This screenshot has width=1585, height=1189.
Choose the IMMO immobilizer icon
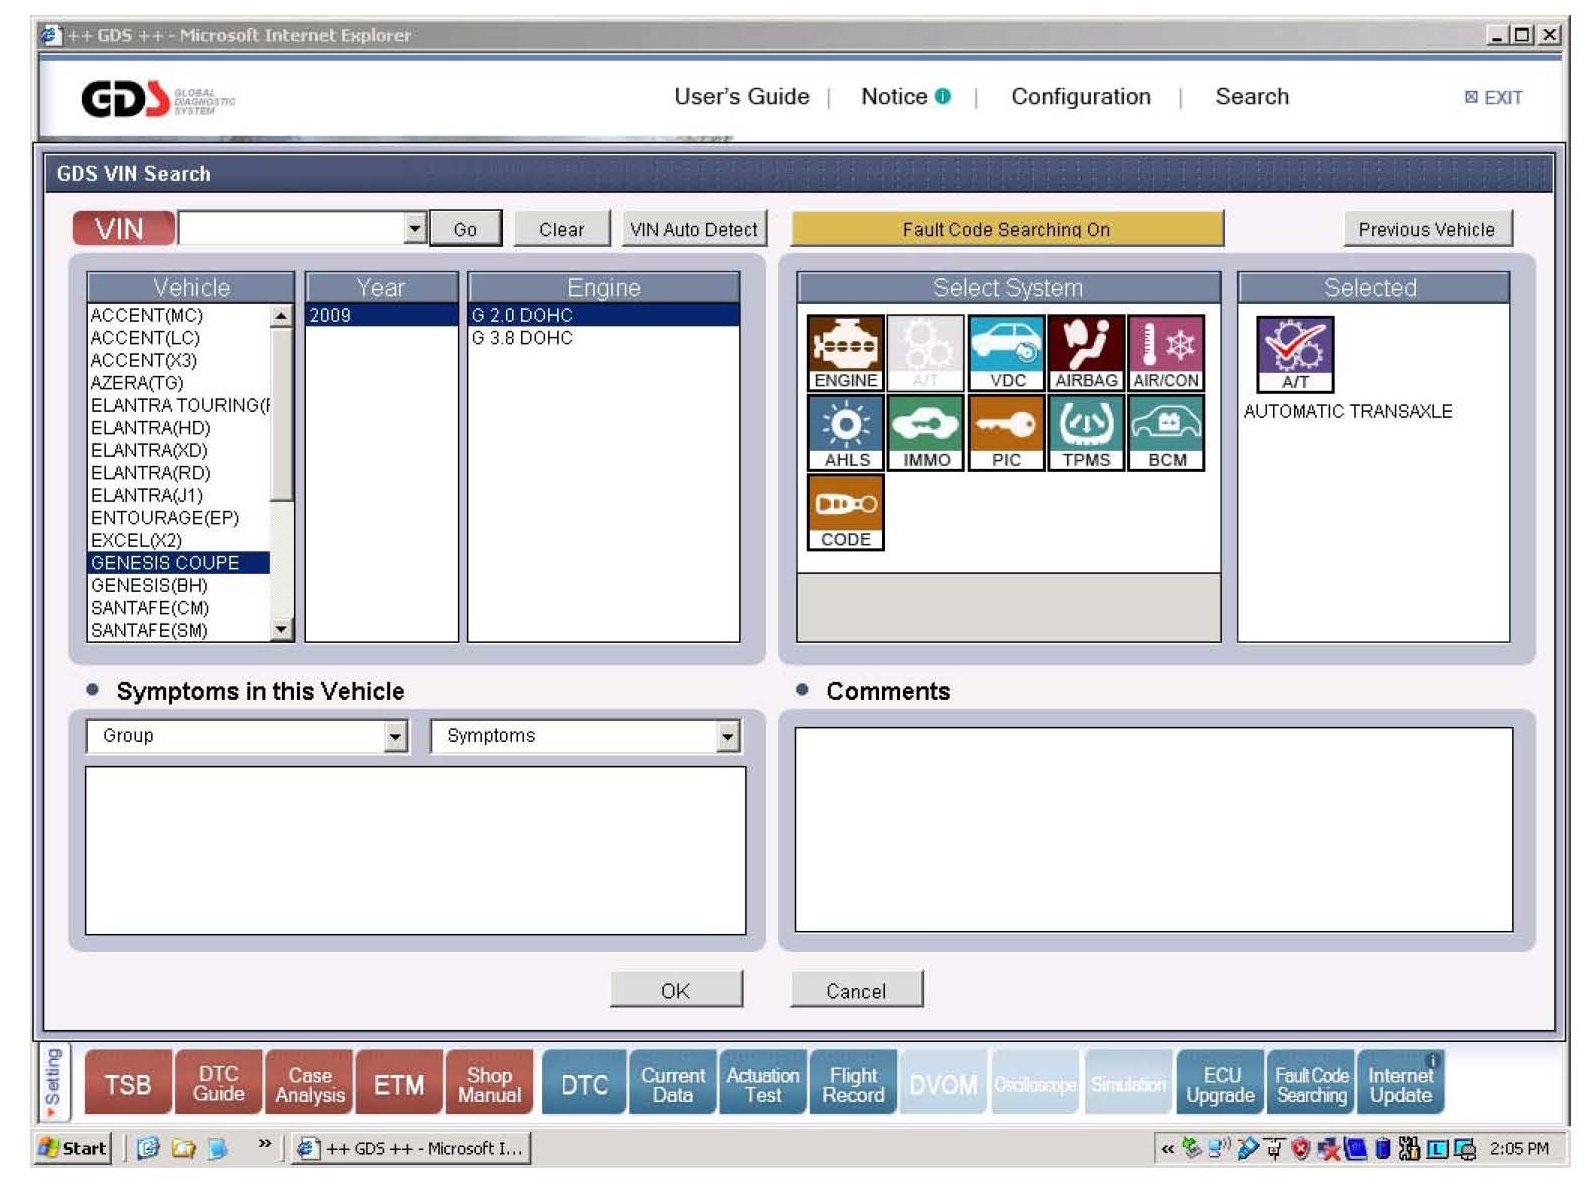coord(926,432)
